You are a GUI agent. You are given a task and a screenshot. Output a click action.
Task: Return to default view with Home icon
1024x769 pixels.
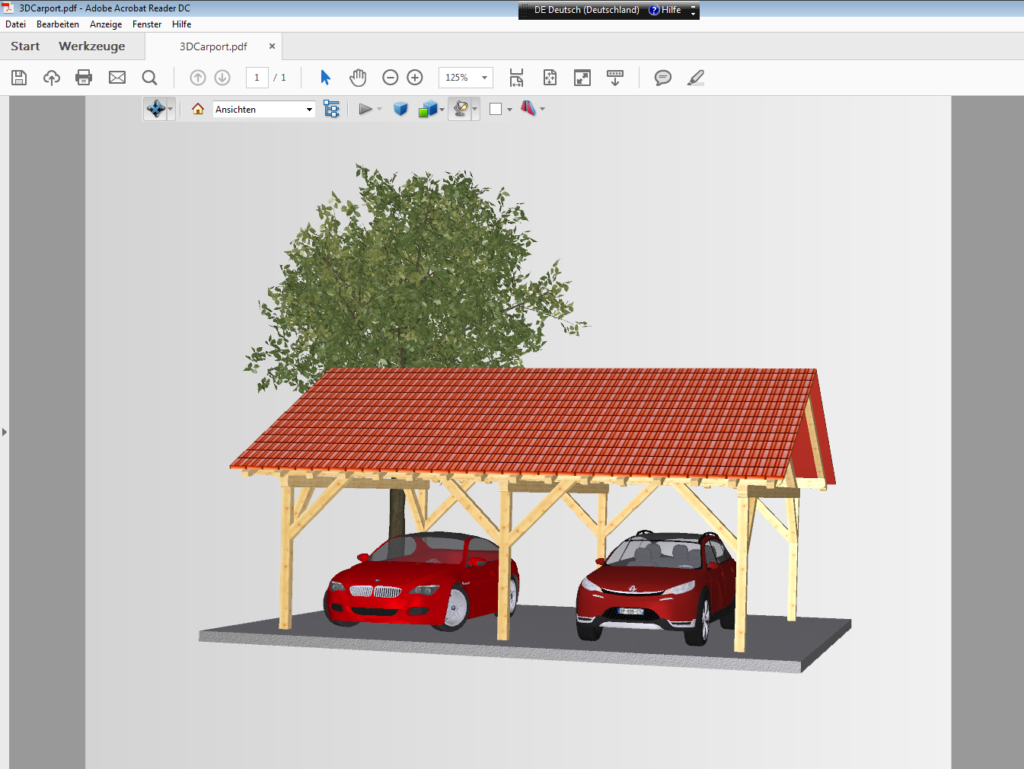(x=199, y=109)
